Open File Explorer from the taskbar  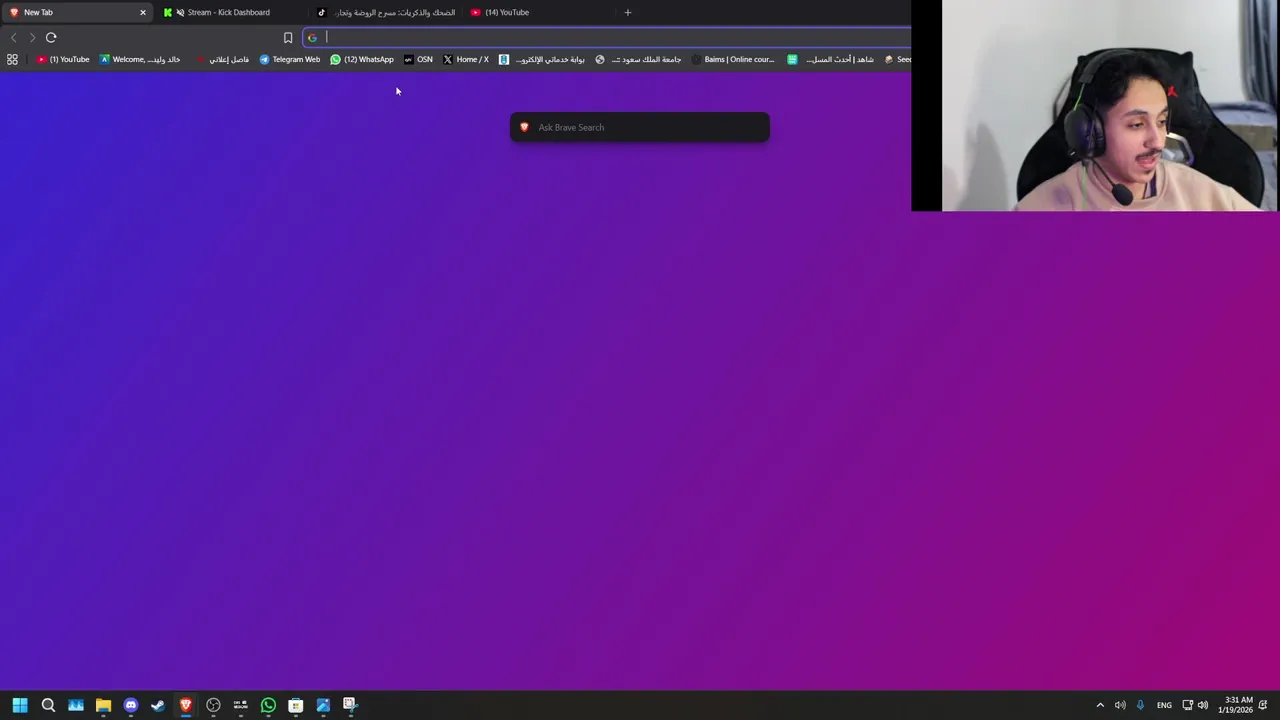[103, 705]
